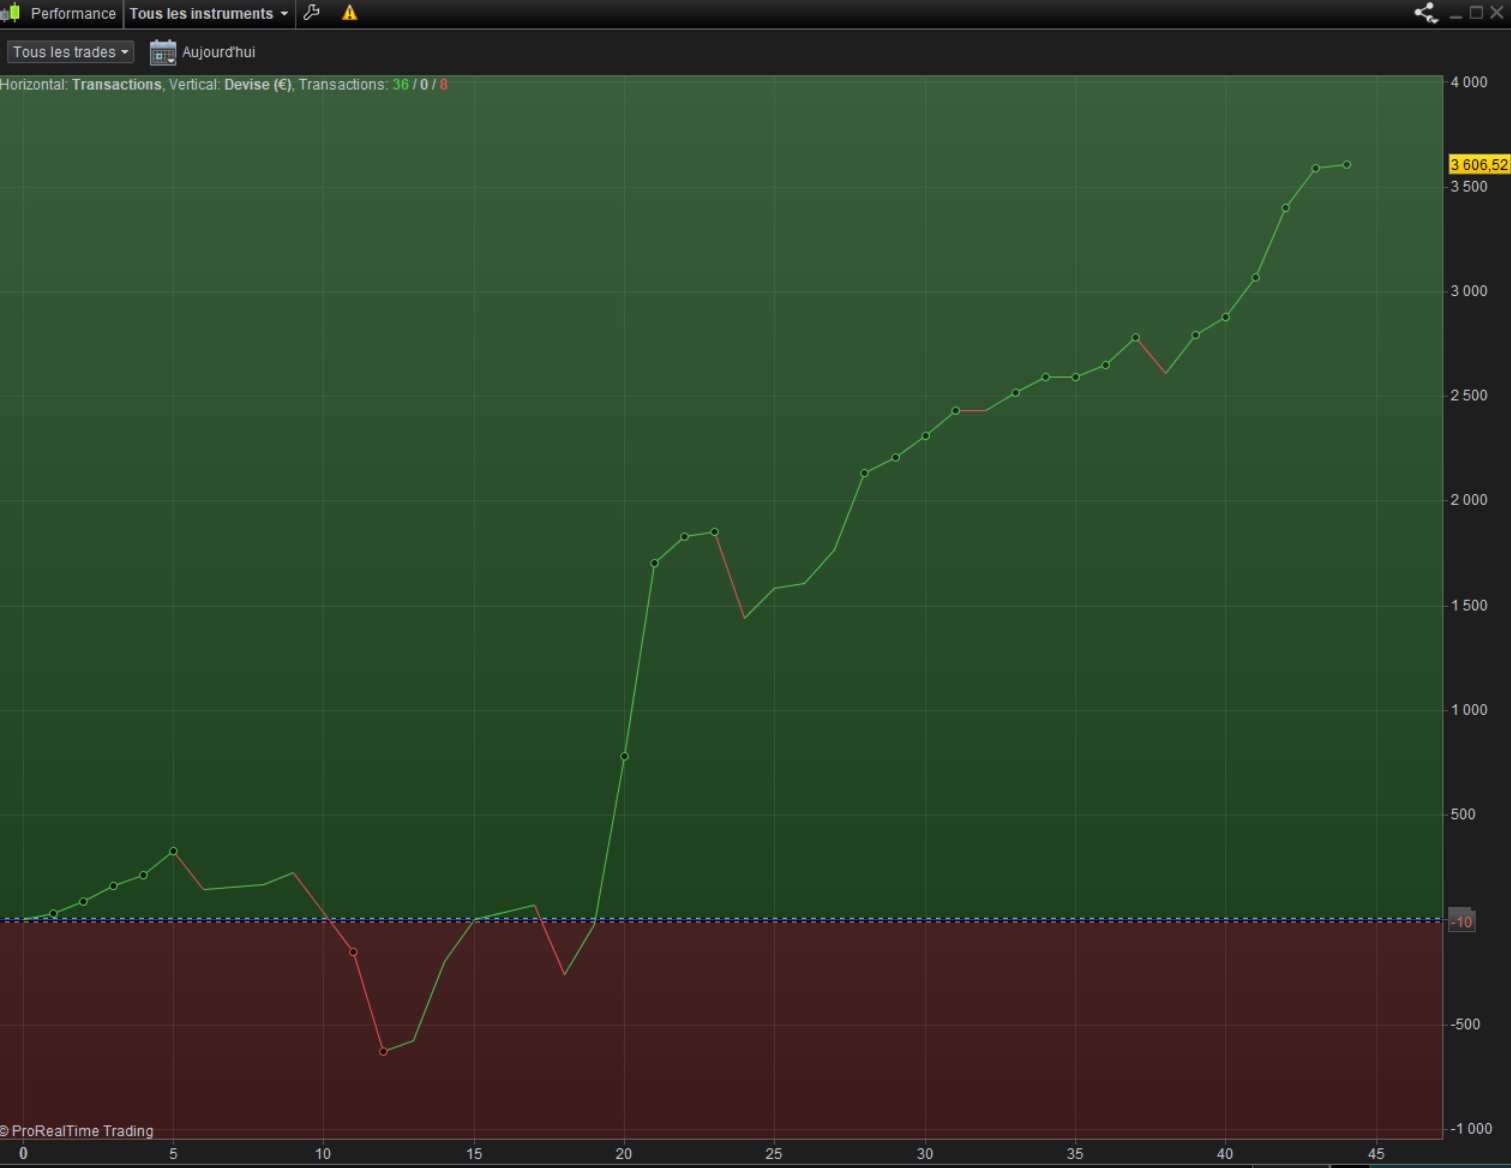Select the last data point on curve
Viewport: 1511px width, 1168px height.
(x=1347, y=165)
